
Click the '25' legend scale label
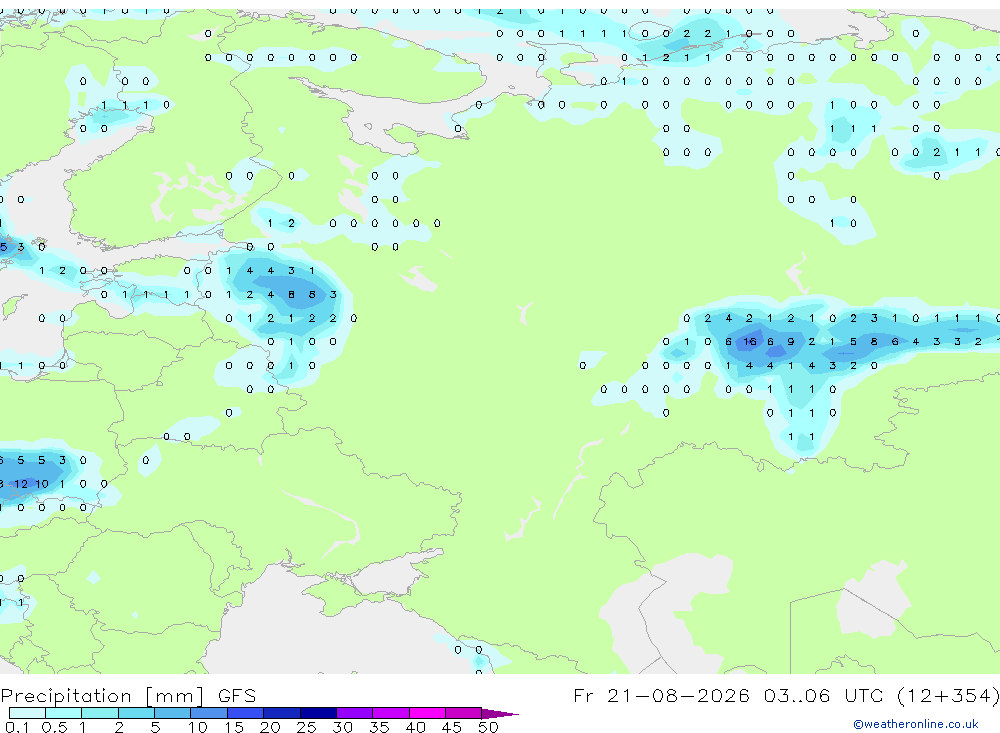[306, 727]
